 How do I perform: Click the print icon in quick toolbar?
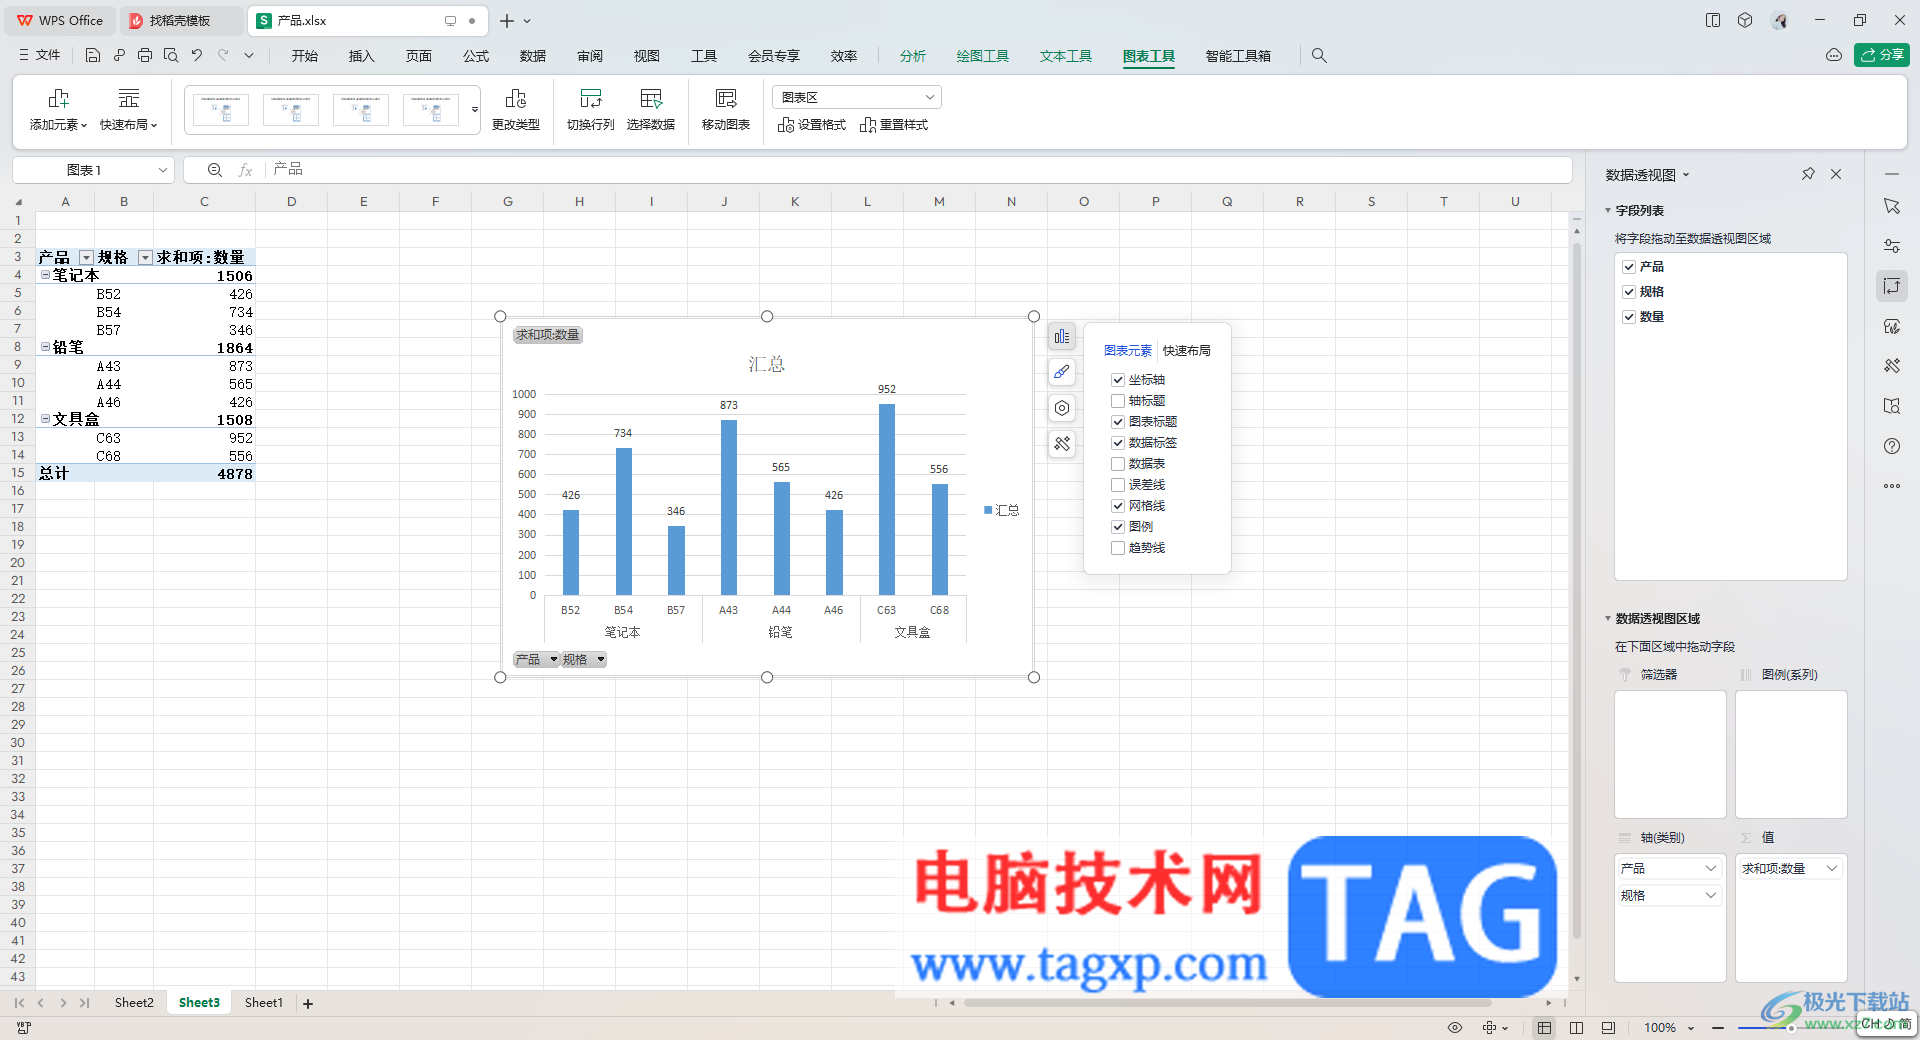[x=145, y=56]
